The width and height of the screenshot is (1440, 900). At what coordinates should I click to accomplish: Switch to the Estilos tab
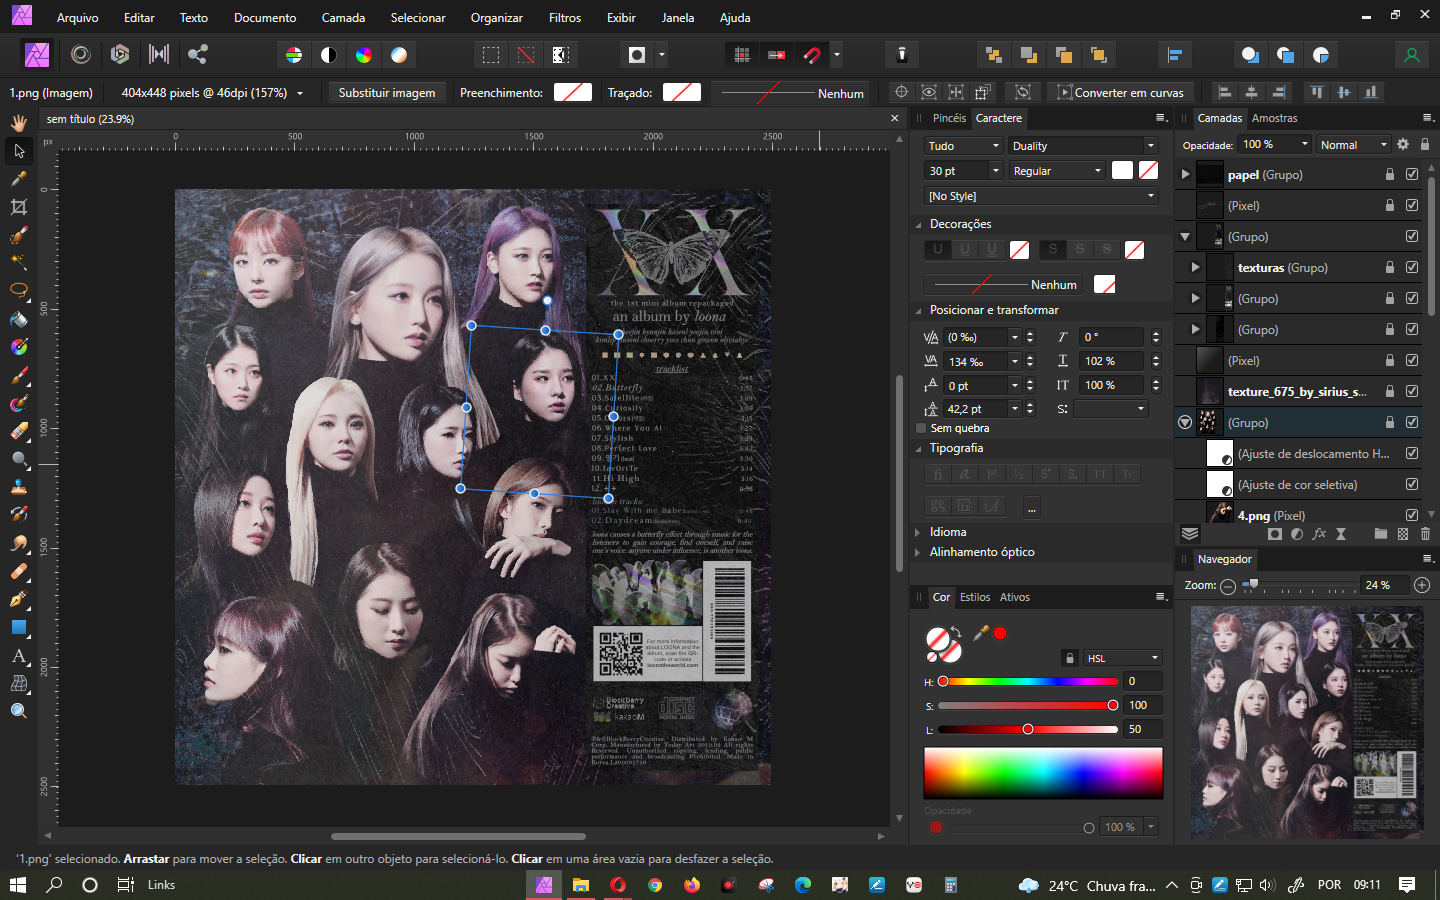[975, 597]
